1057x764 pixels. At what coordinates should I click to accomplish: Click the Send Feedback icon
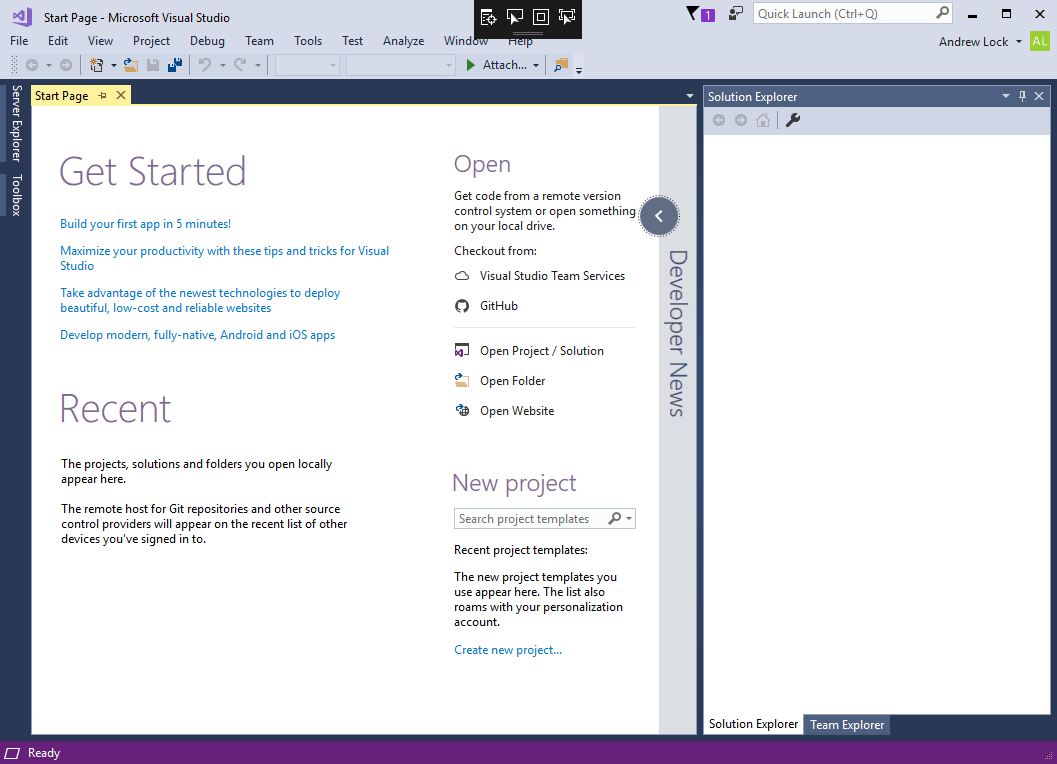tap(736, 13)
